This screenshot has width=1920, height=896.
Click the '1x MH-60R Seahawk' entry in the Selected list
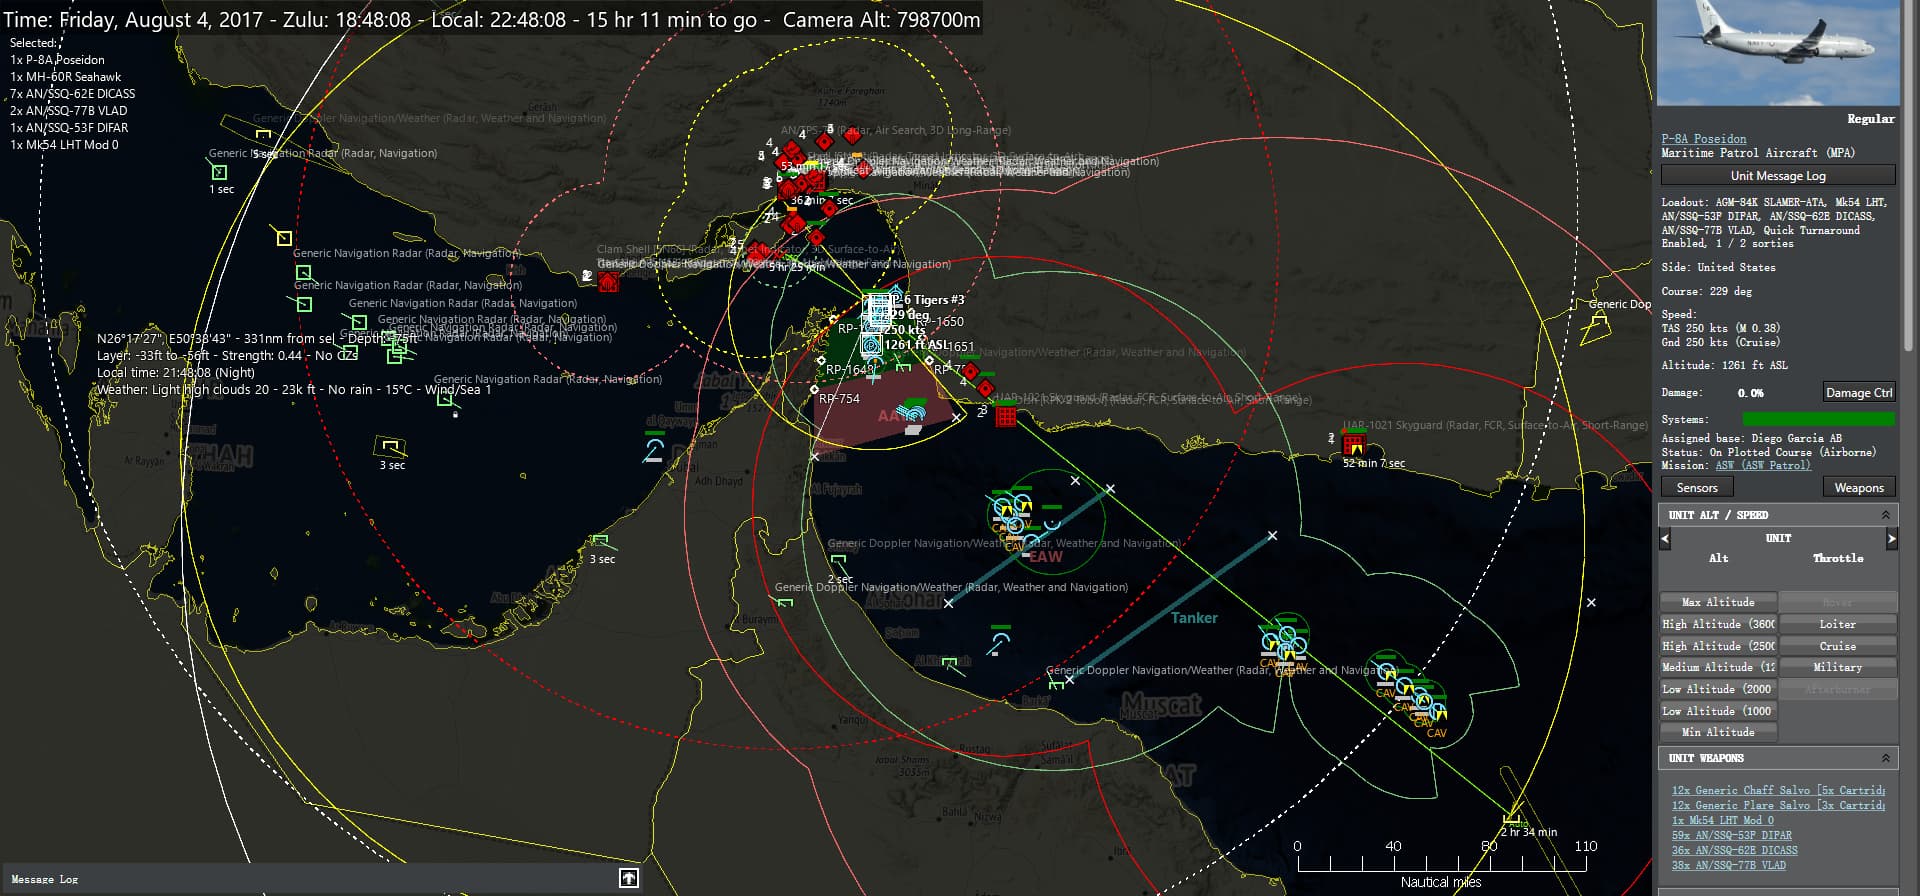coord(66,77)
